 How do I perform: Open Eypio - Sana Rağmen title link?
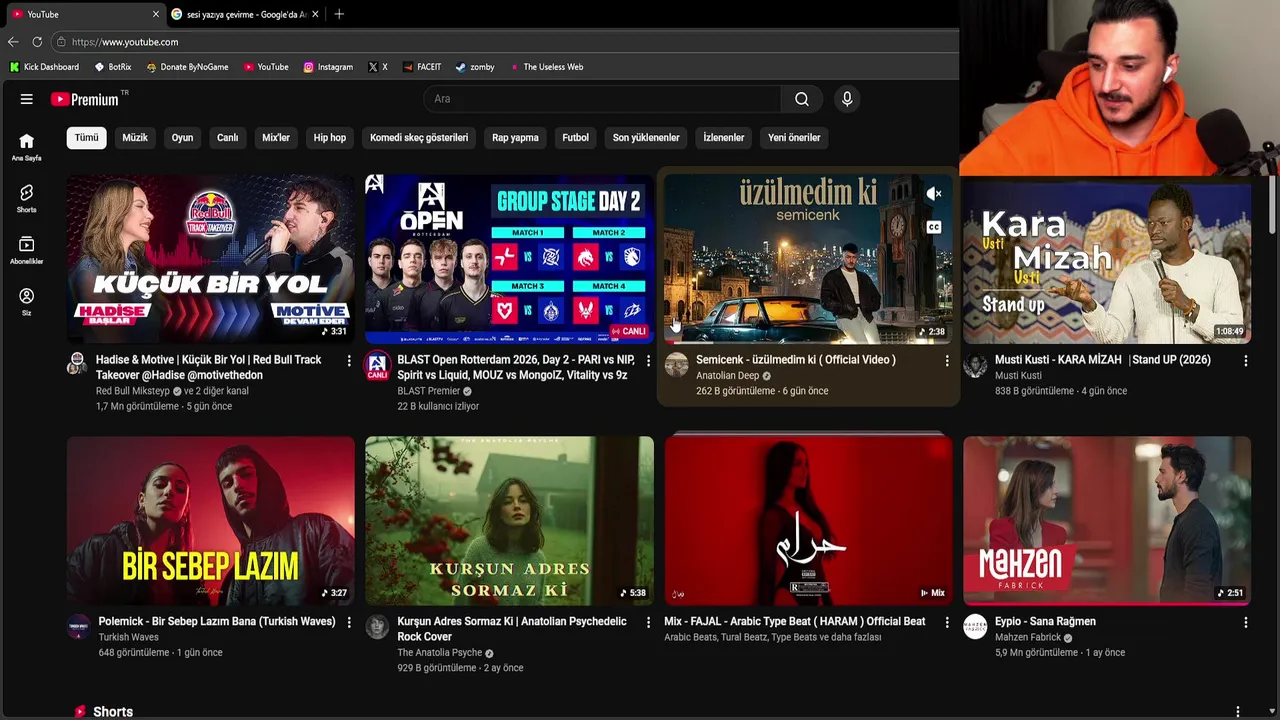1045,622
